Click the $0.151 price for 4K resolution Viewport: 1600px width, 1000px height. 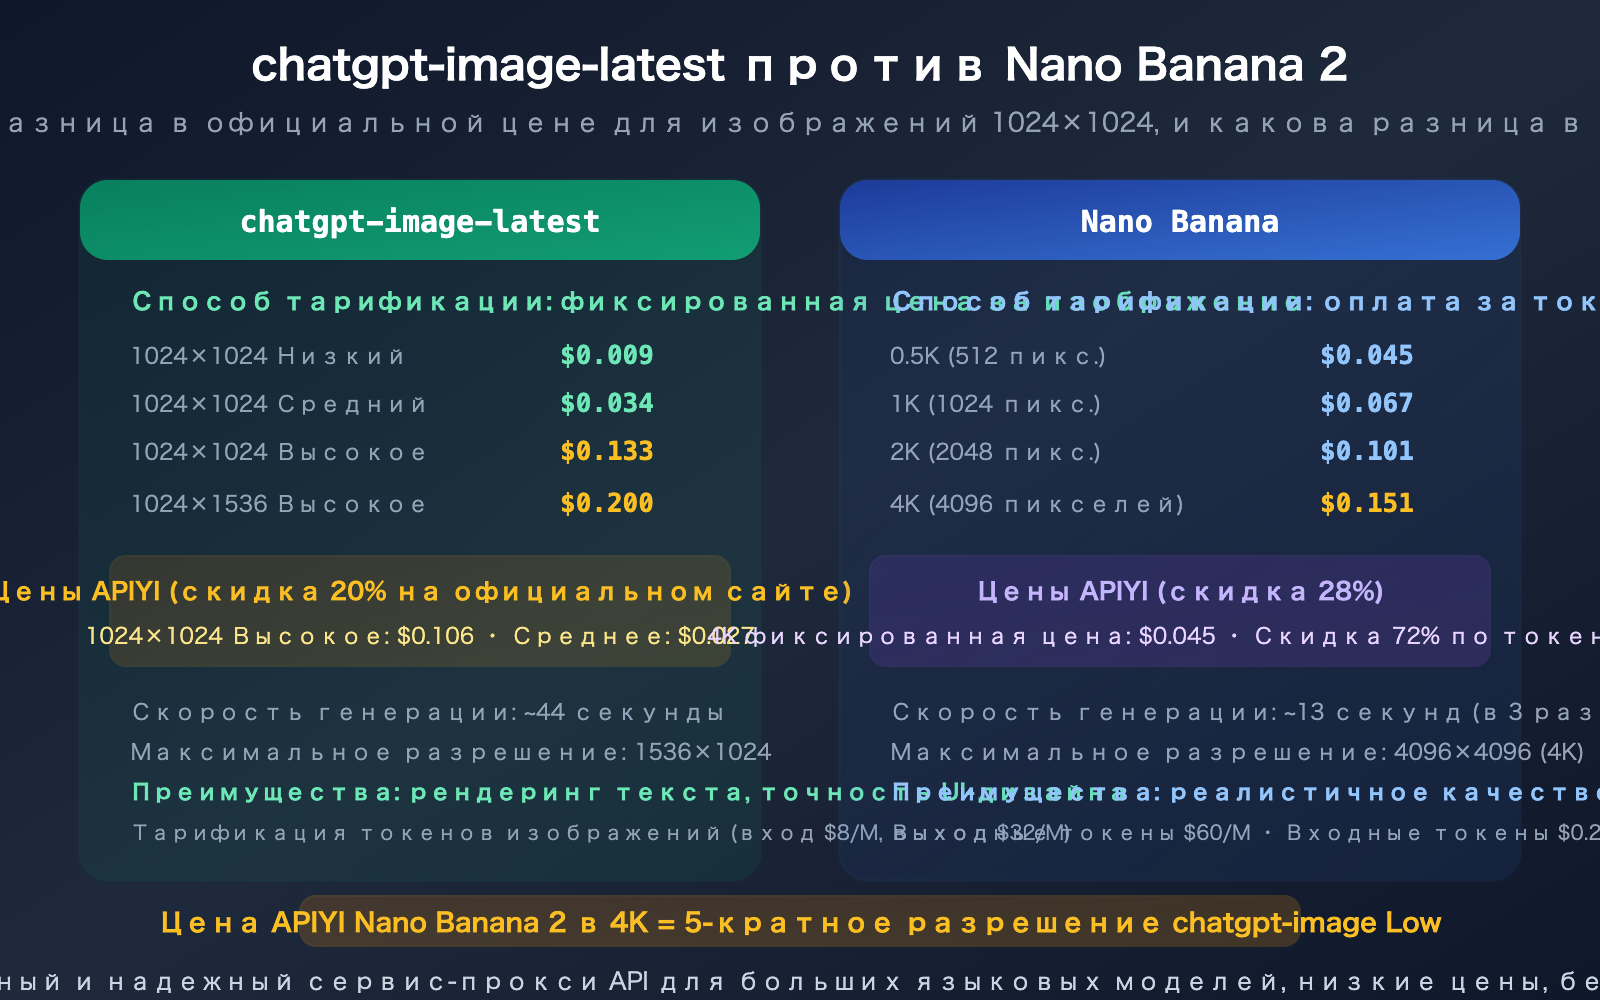(x=1367, y=503)
